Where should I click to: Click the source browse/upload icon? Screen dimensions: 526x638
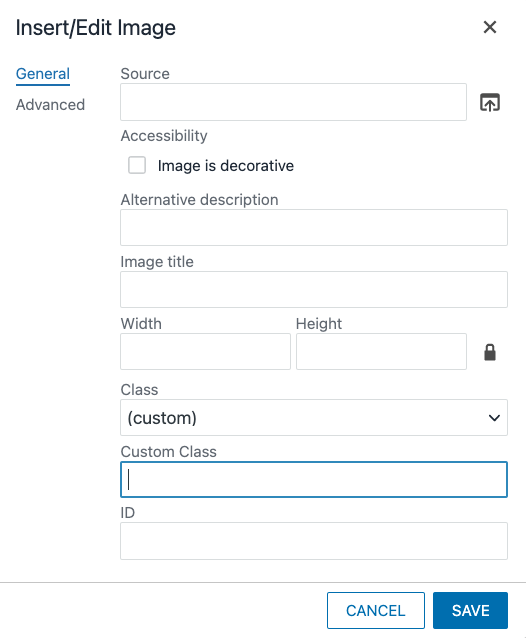pos(490,102)
